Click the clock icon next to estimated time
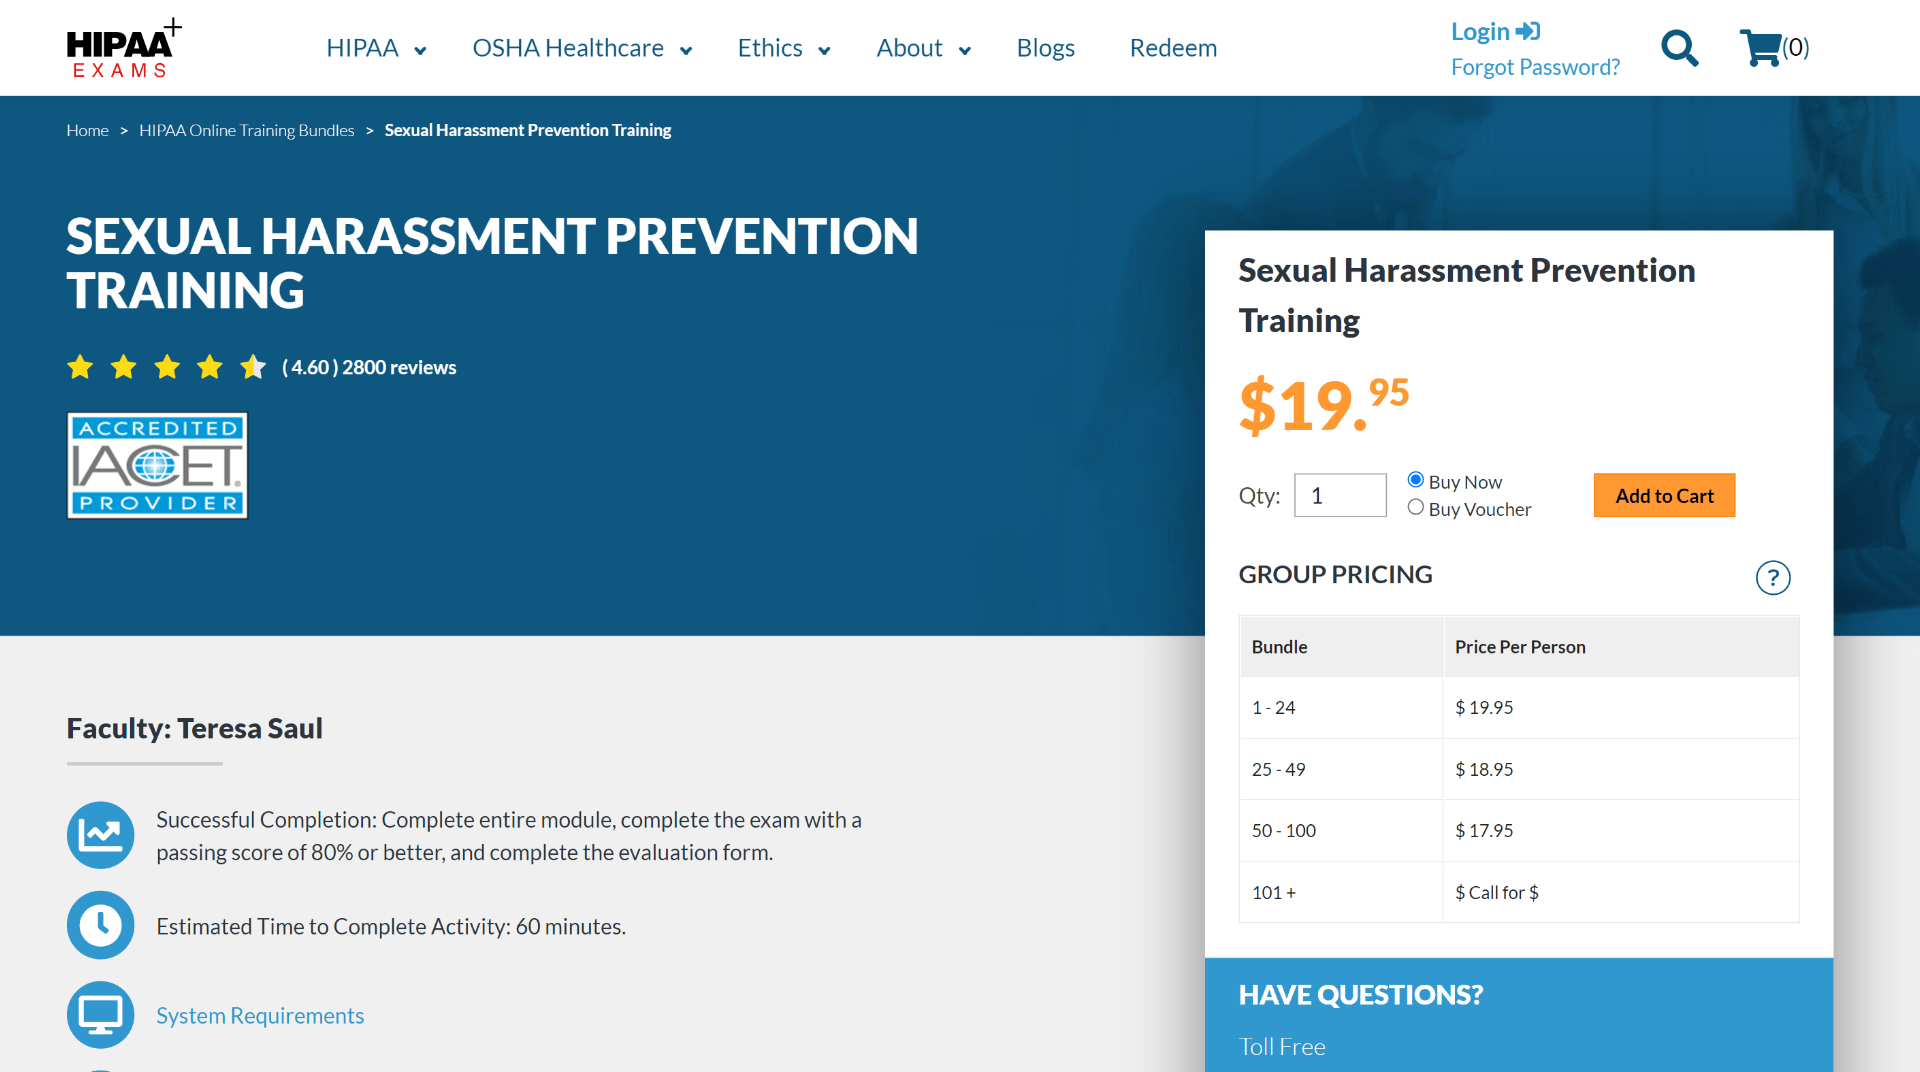 (x=100, y=925)
